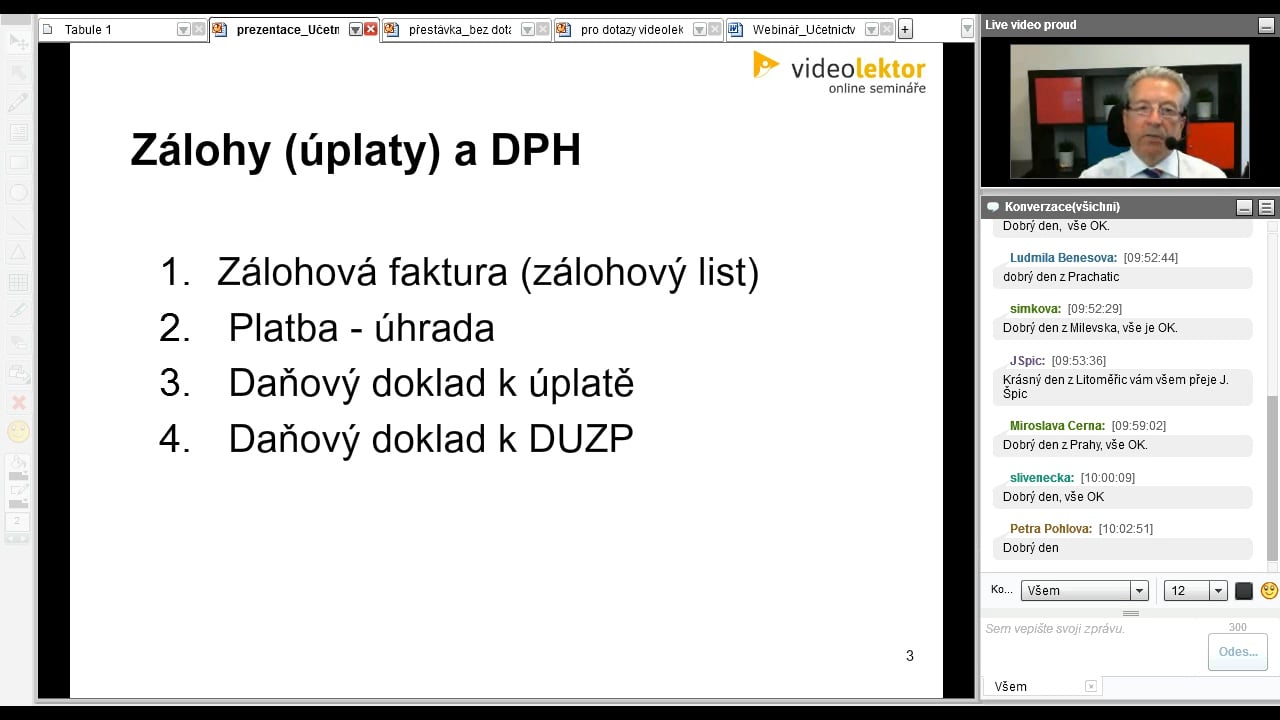The width and height of the screenshot is (1280, 720).
Task: Open the chat panel options menu icon
Action: coord(1266,207)
